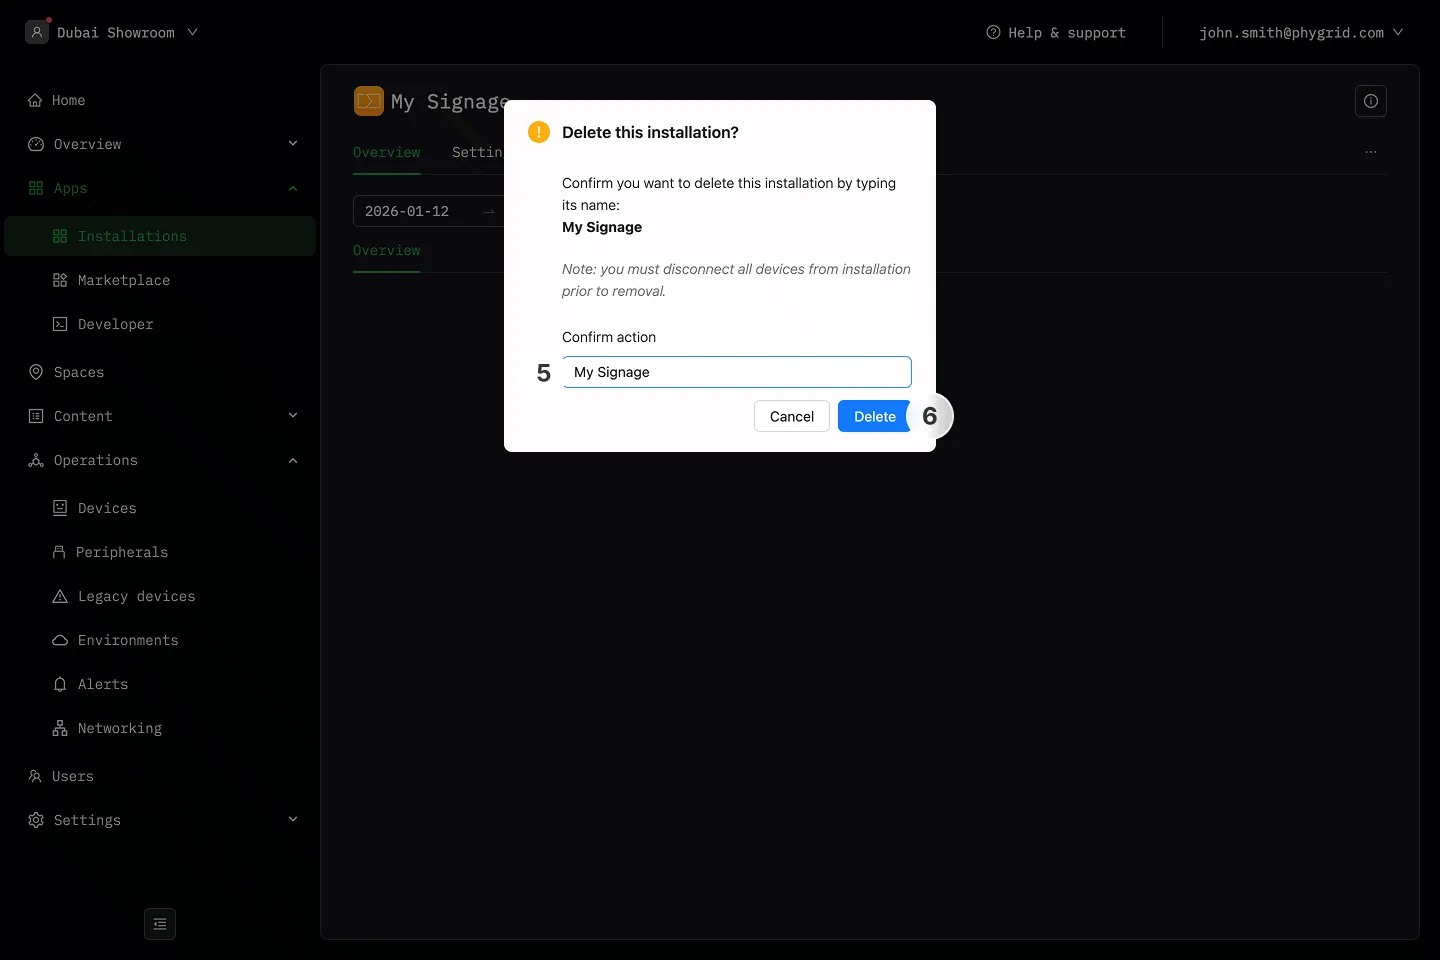
Task: Click the Peripherals icon
Action: (59, 552)
